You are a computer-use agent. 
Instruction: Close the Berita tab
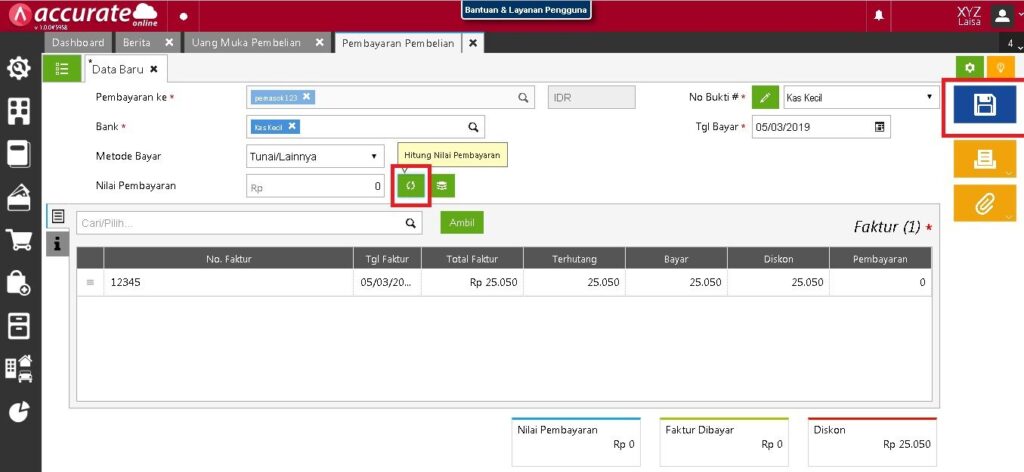click(169, 43)
